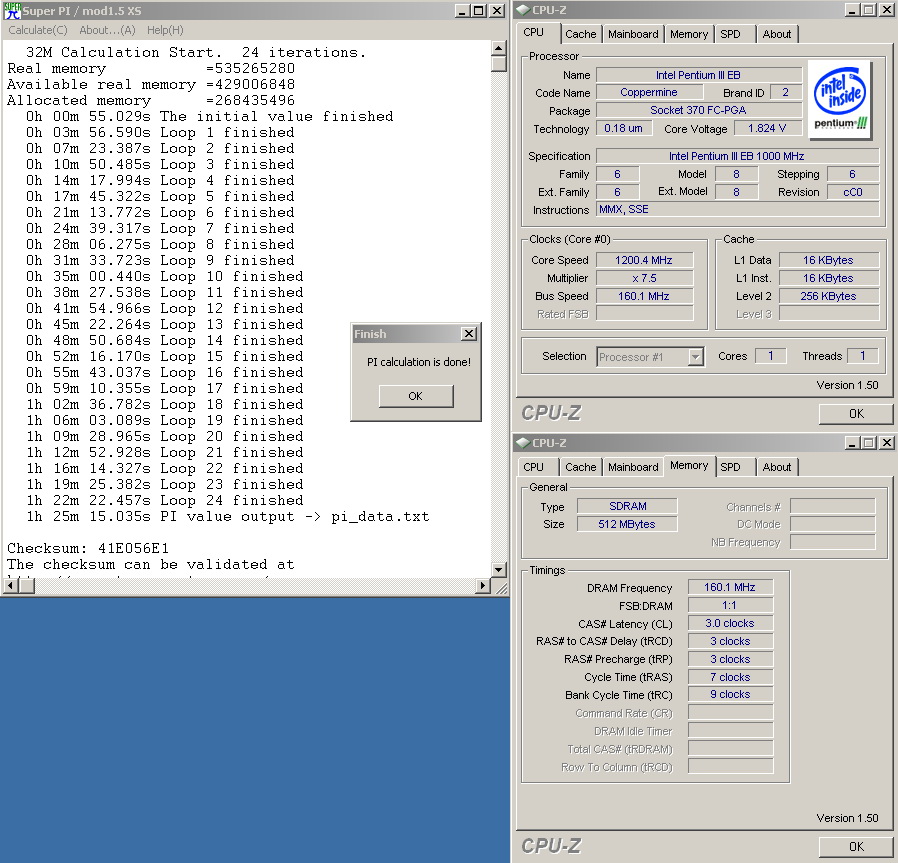Viewport: 898px width, 863px height.
Task: Click the PI value output pi_data.txt line
Action: (x=227, y=517)
